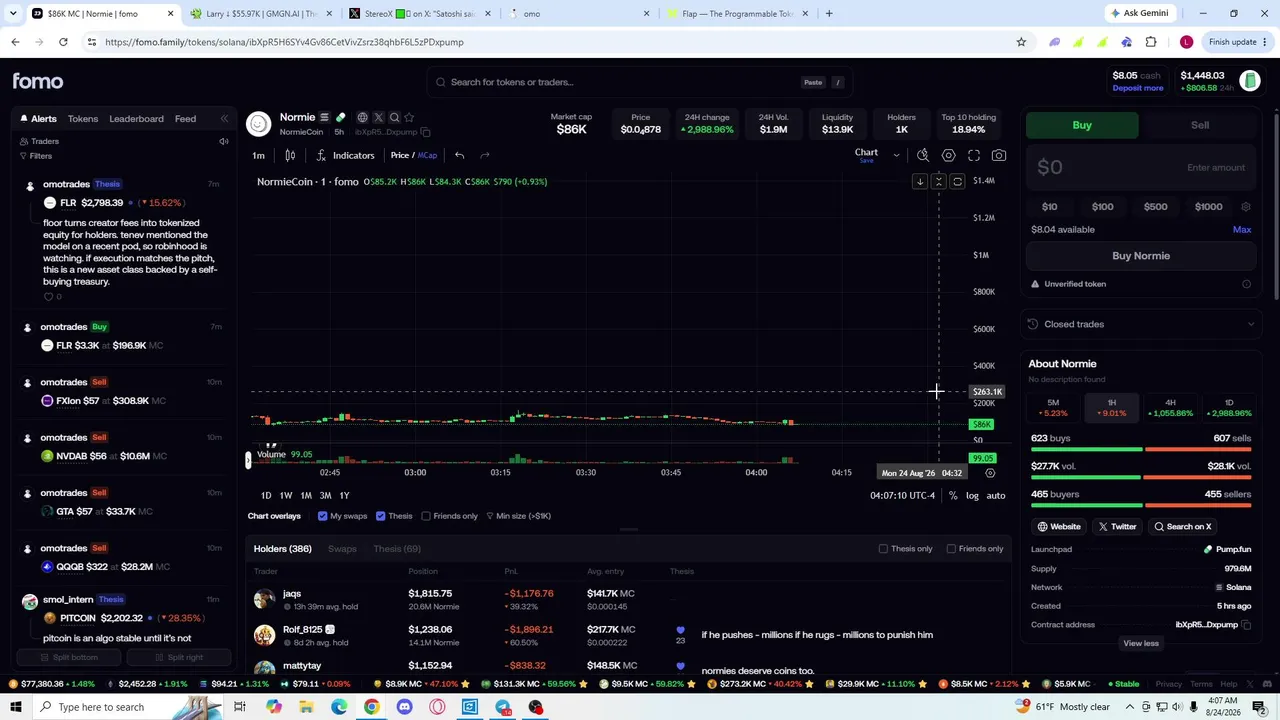
Task: Click the Normie token avatar
Action: (259, 123)
